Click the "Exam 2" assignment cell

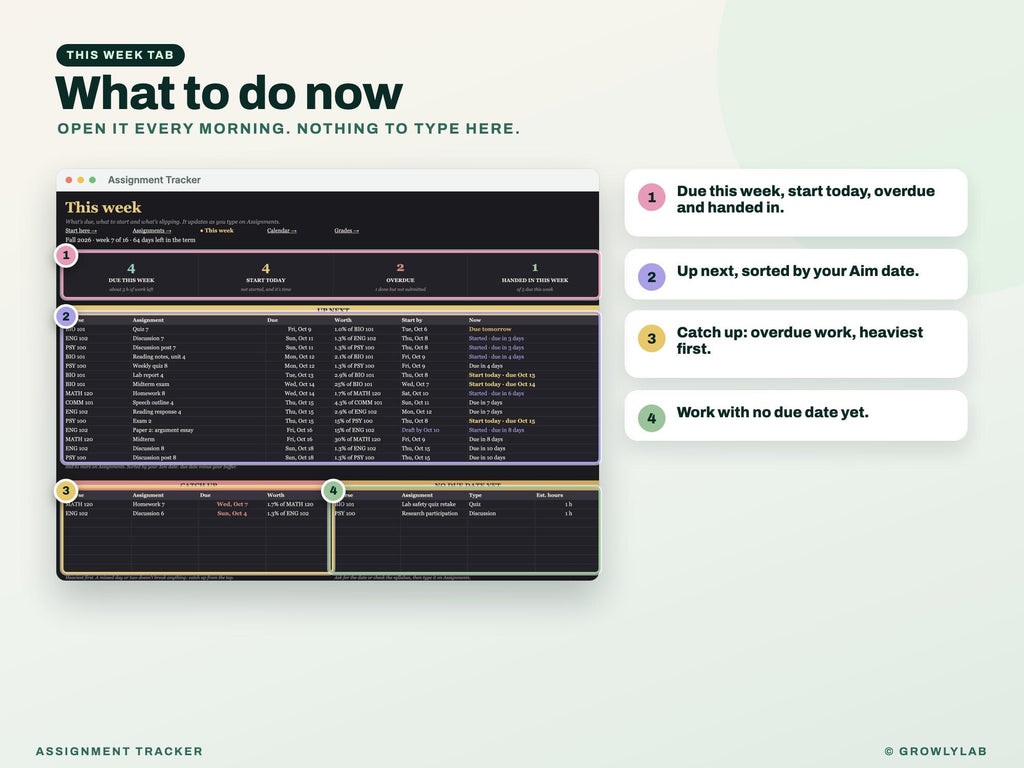[142, 421]
